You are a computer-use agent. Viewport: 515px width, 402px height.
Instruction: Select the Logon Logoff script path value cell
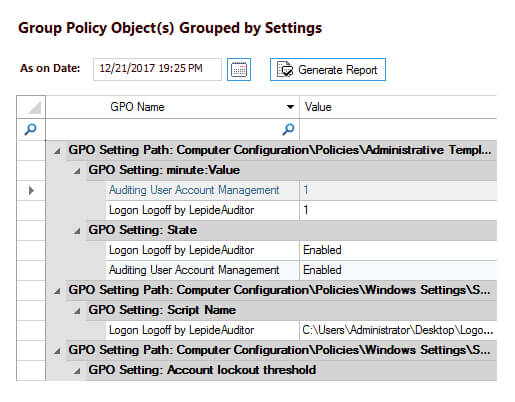(x=398, y=330)
